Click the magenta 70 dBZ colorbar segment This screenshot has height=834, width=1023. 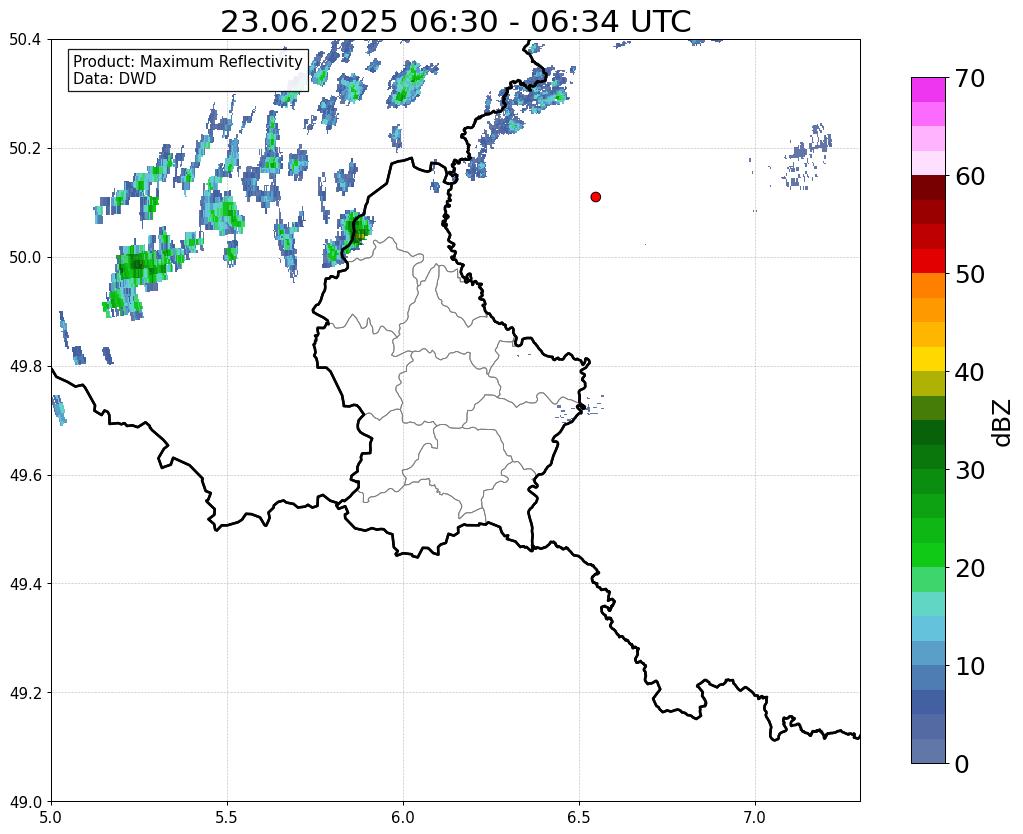(x=928, y=89)
